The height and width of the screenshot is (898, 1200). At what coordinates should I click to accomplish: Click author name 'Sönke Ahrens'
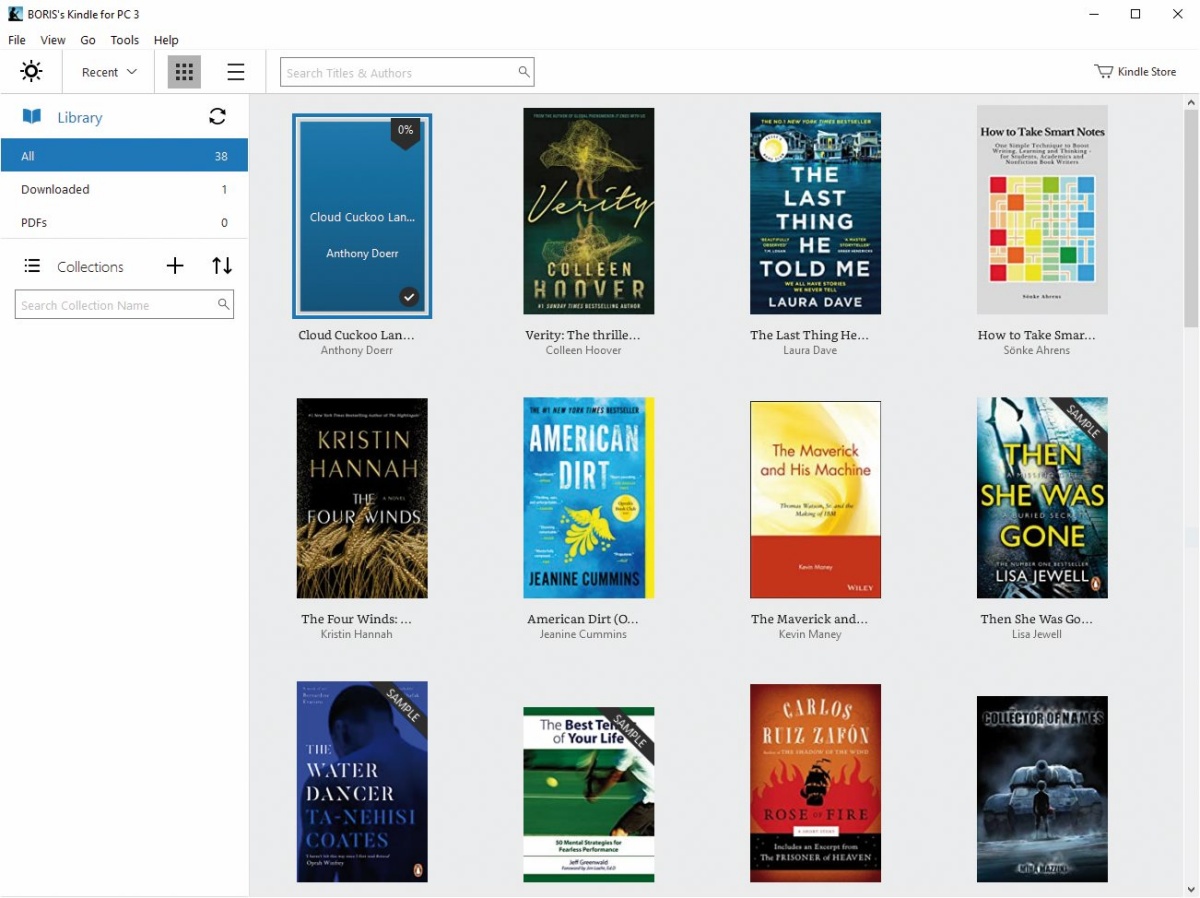pos(1037,350)
